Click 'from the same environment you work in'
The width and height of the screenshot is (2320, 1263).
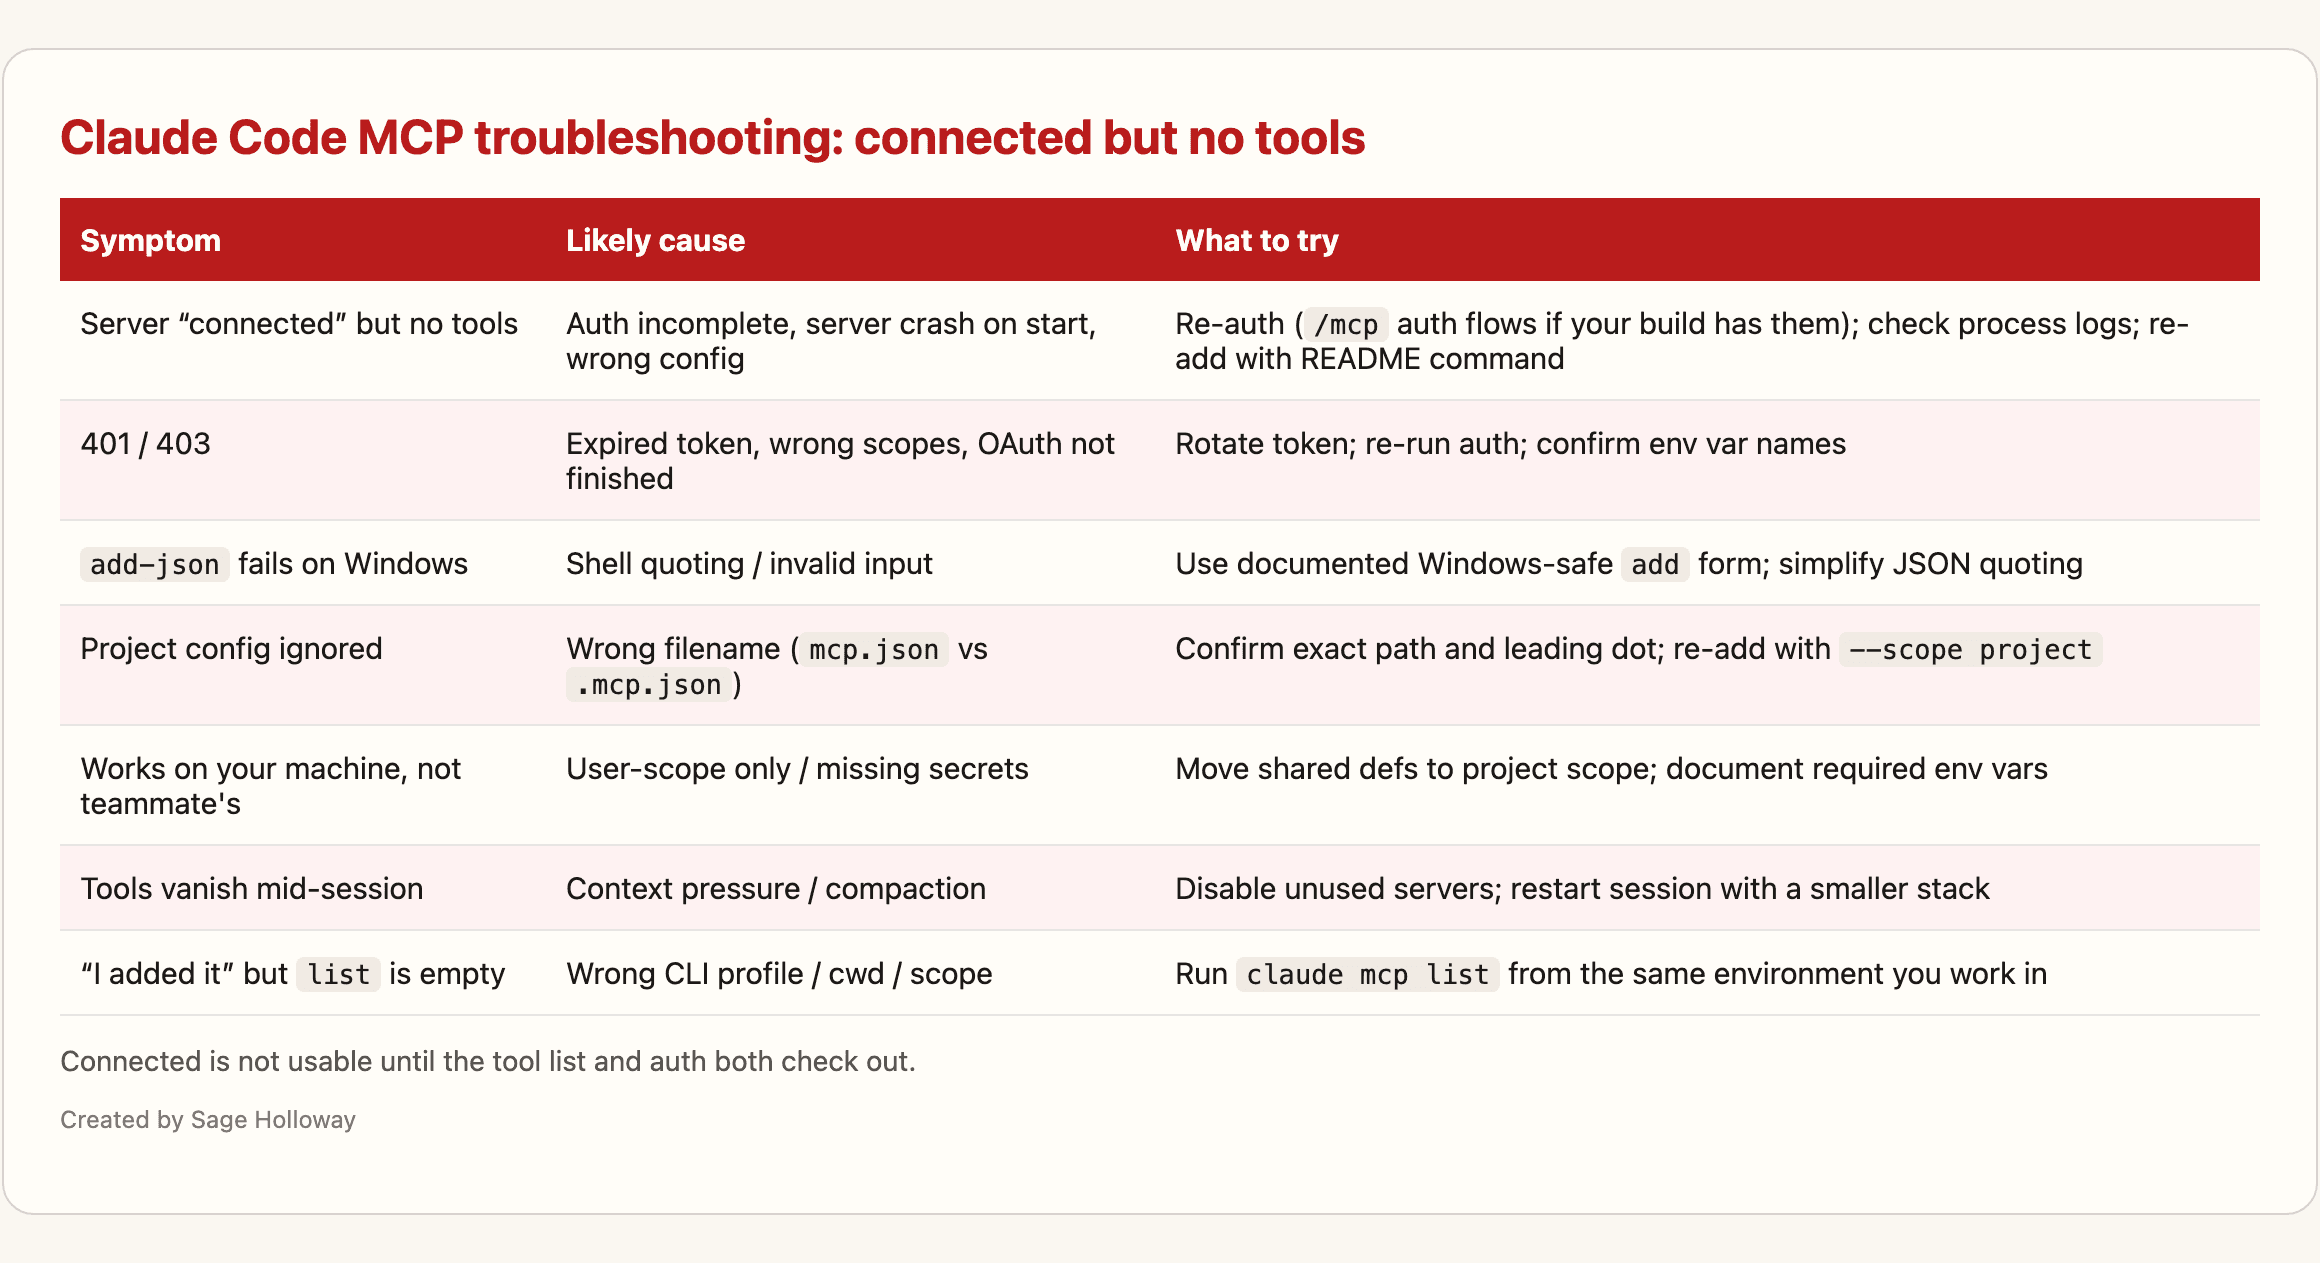tap(1777, 974)
